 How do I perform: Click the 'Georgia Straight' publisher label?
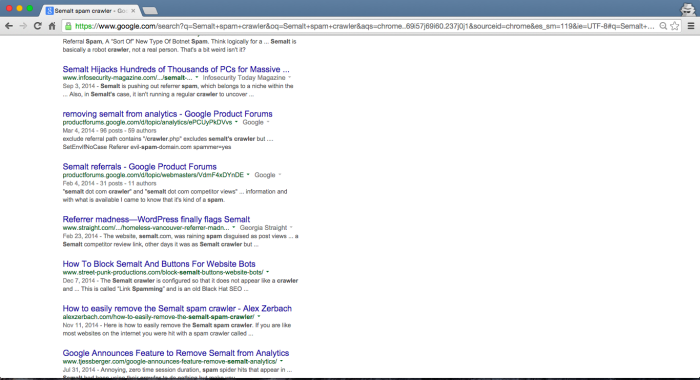tap(263, 228)
